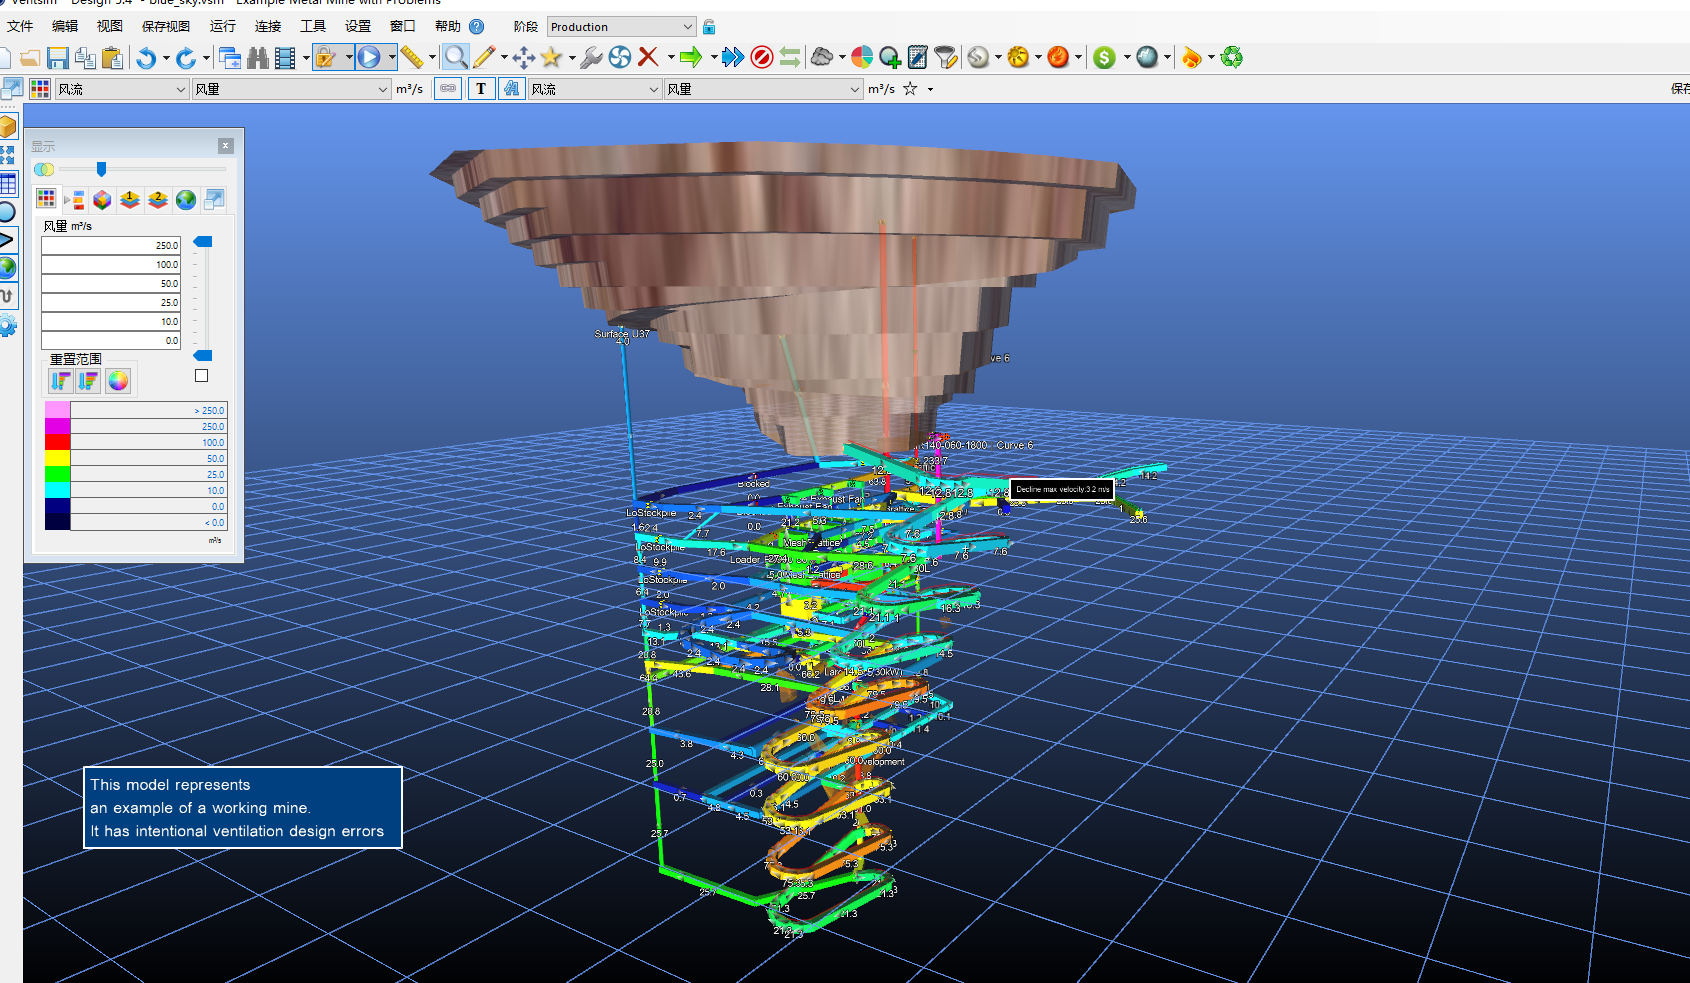The image size is (1690, 983).
Task: Expand the pencil draw tool dropdown arrow
Action: (x=504, y=58)
